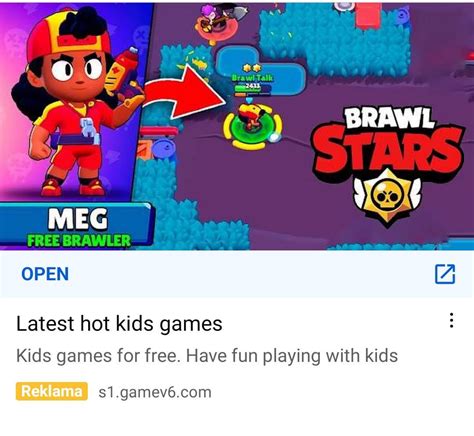Viewport: 474px width, 436px height.
Task: Open the s1.gamev6.com link
Action: coord(155,392)
